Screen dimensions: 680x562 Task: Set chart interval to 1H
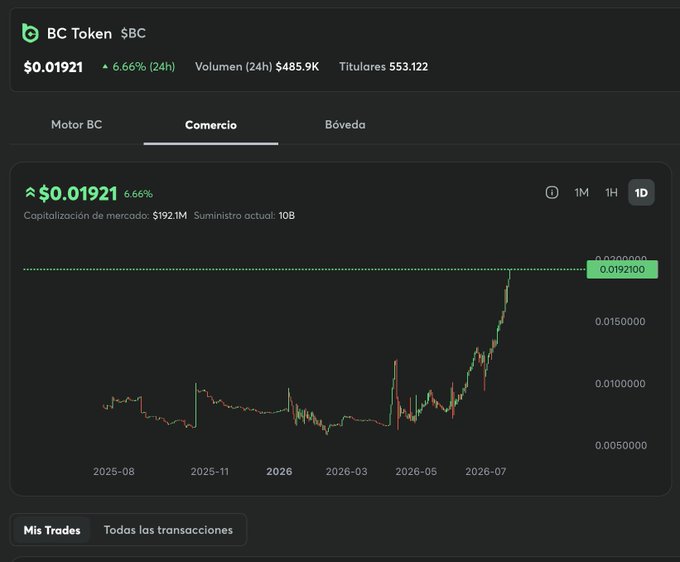pyautogui.click(x=611, y=193)
